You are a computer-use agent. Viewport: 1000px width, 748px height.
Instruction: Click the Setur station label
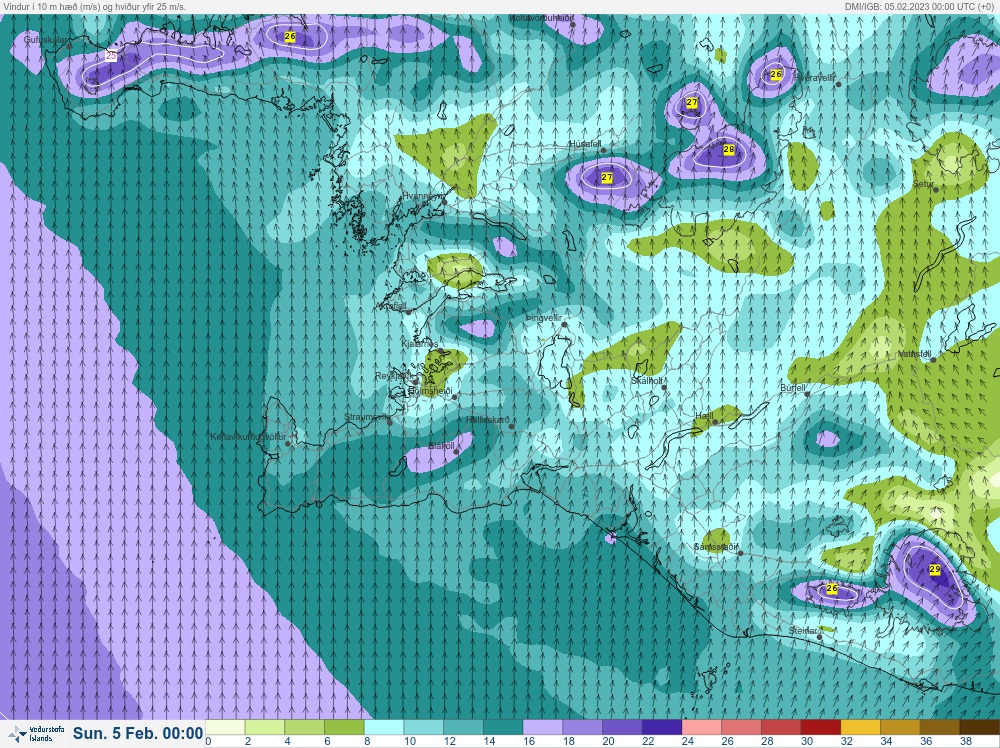click(923, 184)
